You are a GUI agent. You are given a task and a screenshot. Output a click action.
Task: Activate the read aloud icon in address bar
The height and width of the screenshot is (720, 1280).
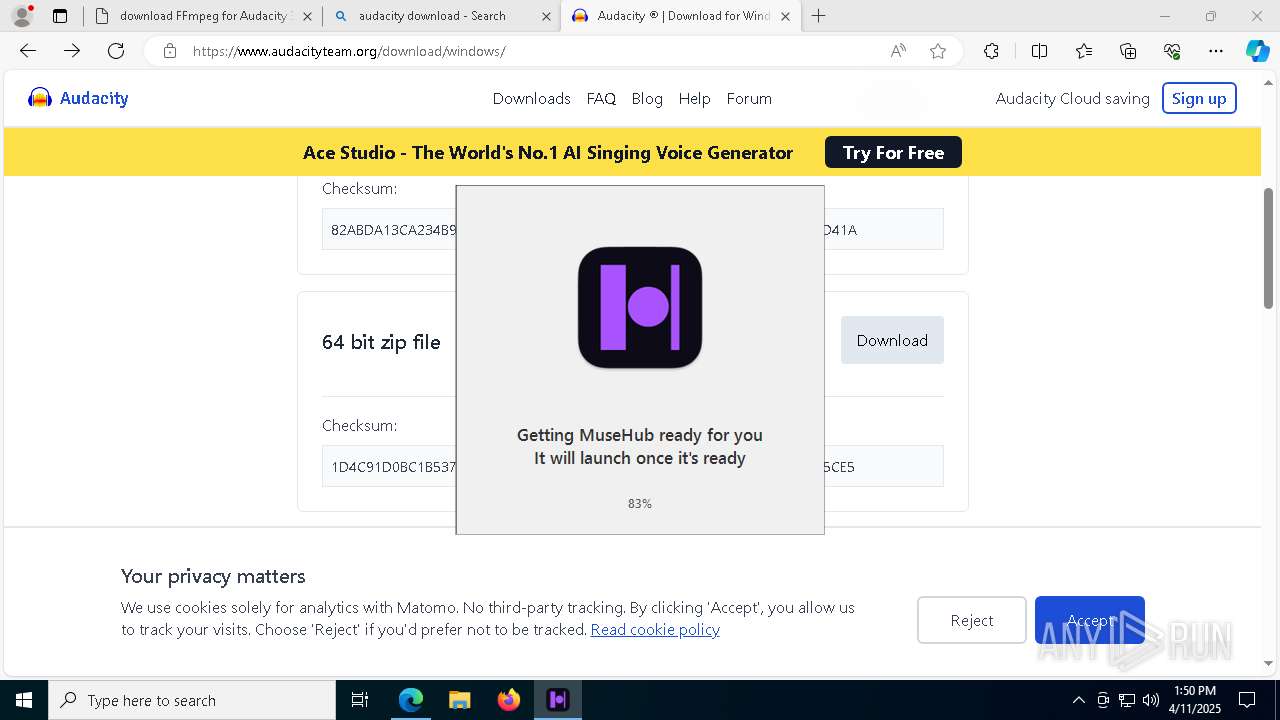[898, 51]
